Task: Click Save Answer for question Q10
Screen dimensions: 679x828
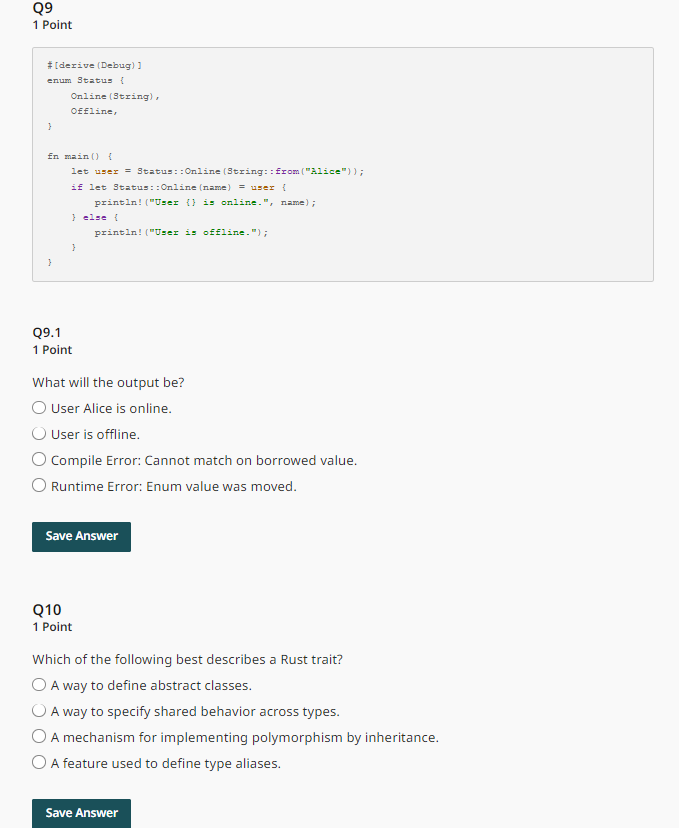Action: tap(81, 812)
